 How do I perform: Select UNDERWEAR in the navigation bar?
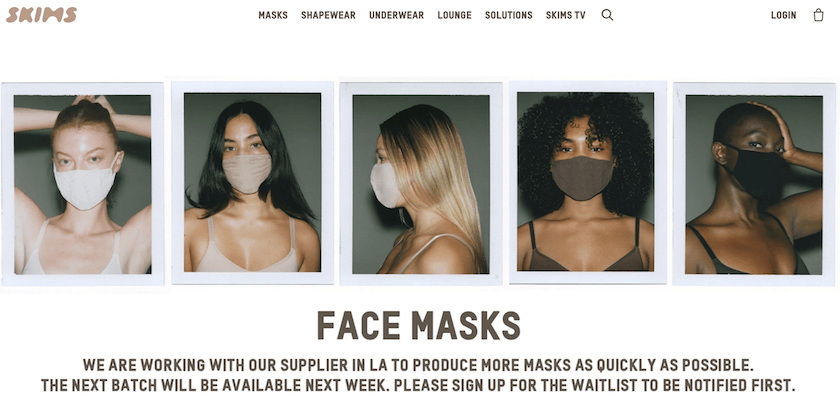[x=396, y=16]
